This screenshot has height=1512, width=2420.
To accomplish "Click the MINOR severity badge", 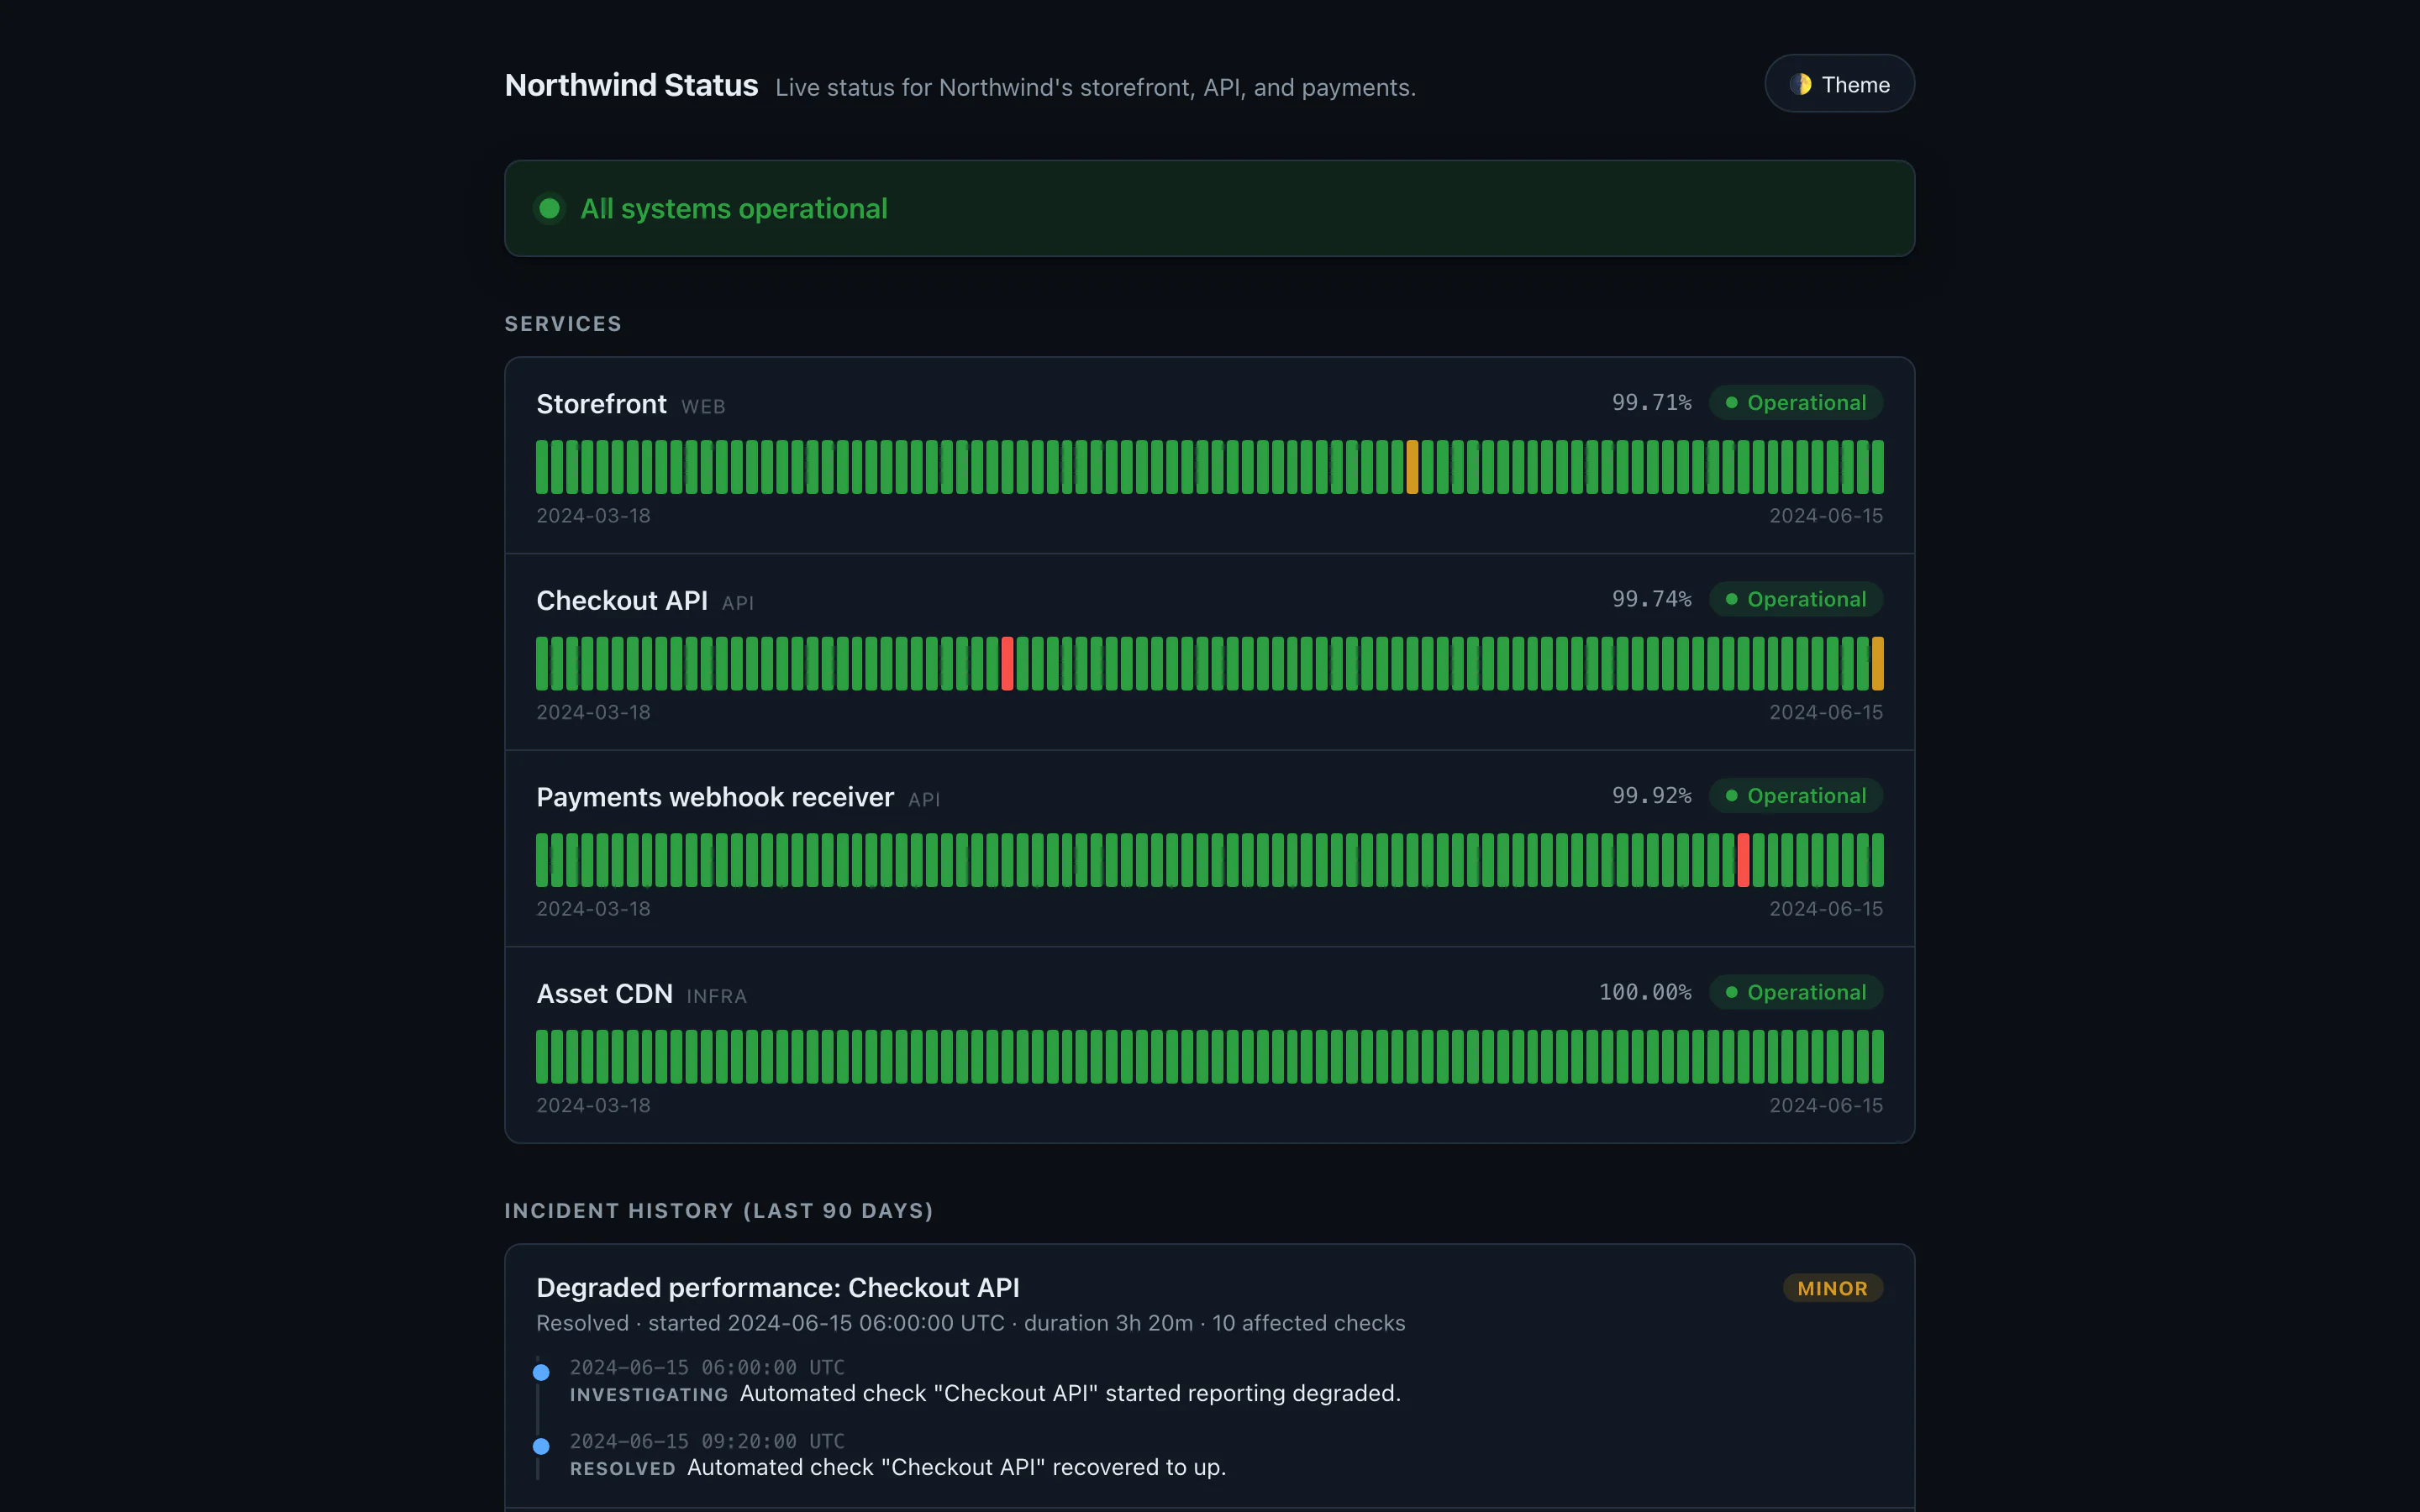I will (1832, 1289).
